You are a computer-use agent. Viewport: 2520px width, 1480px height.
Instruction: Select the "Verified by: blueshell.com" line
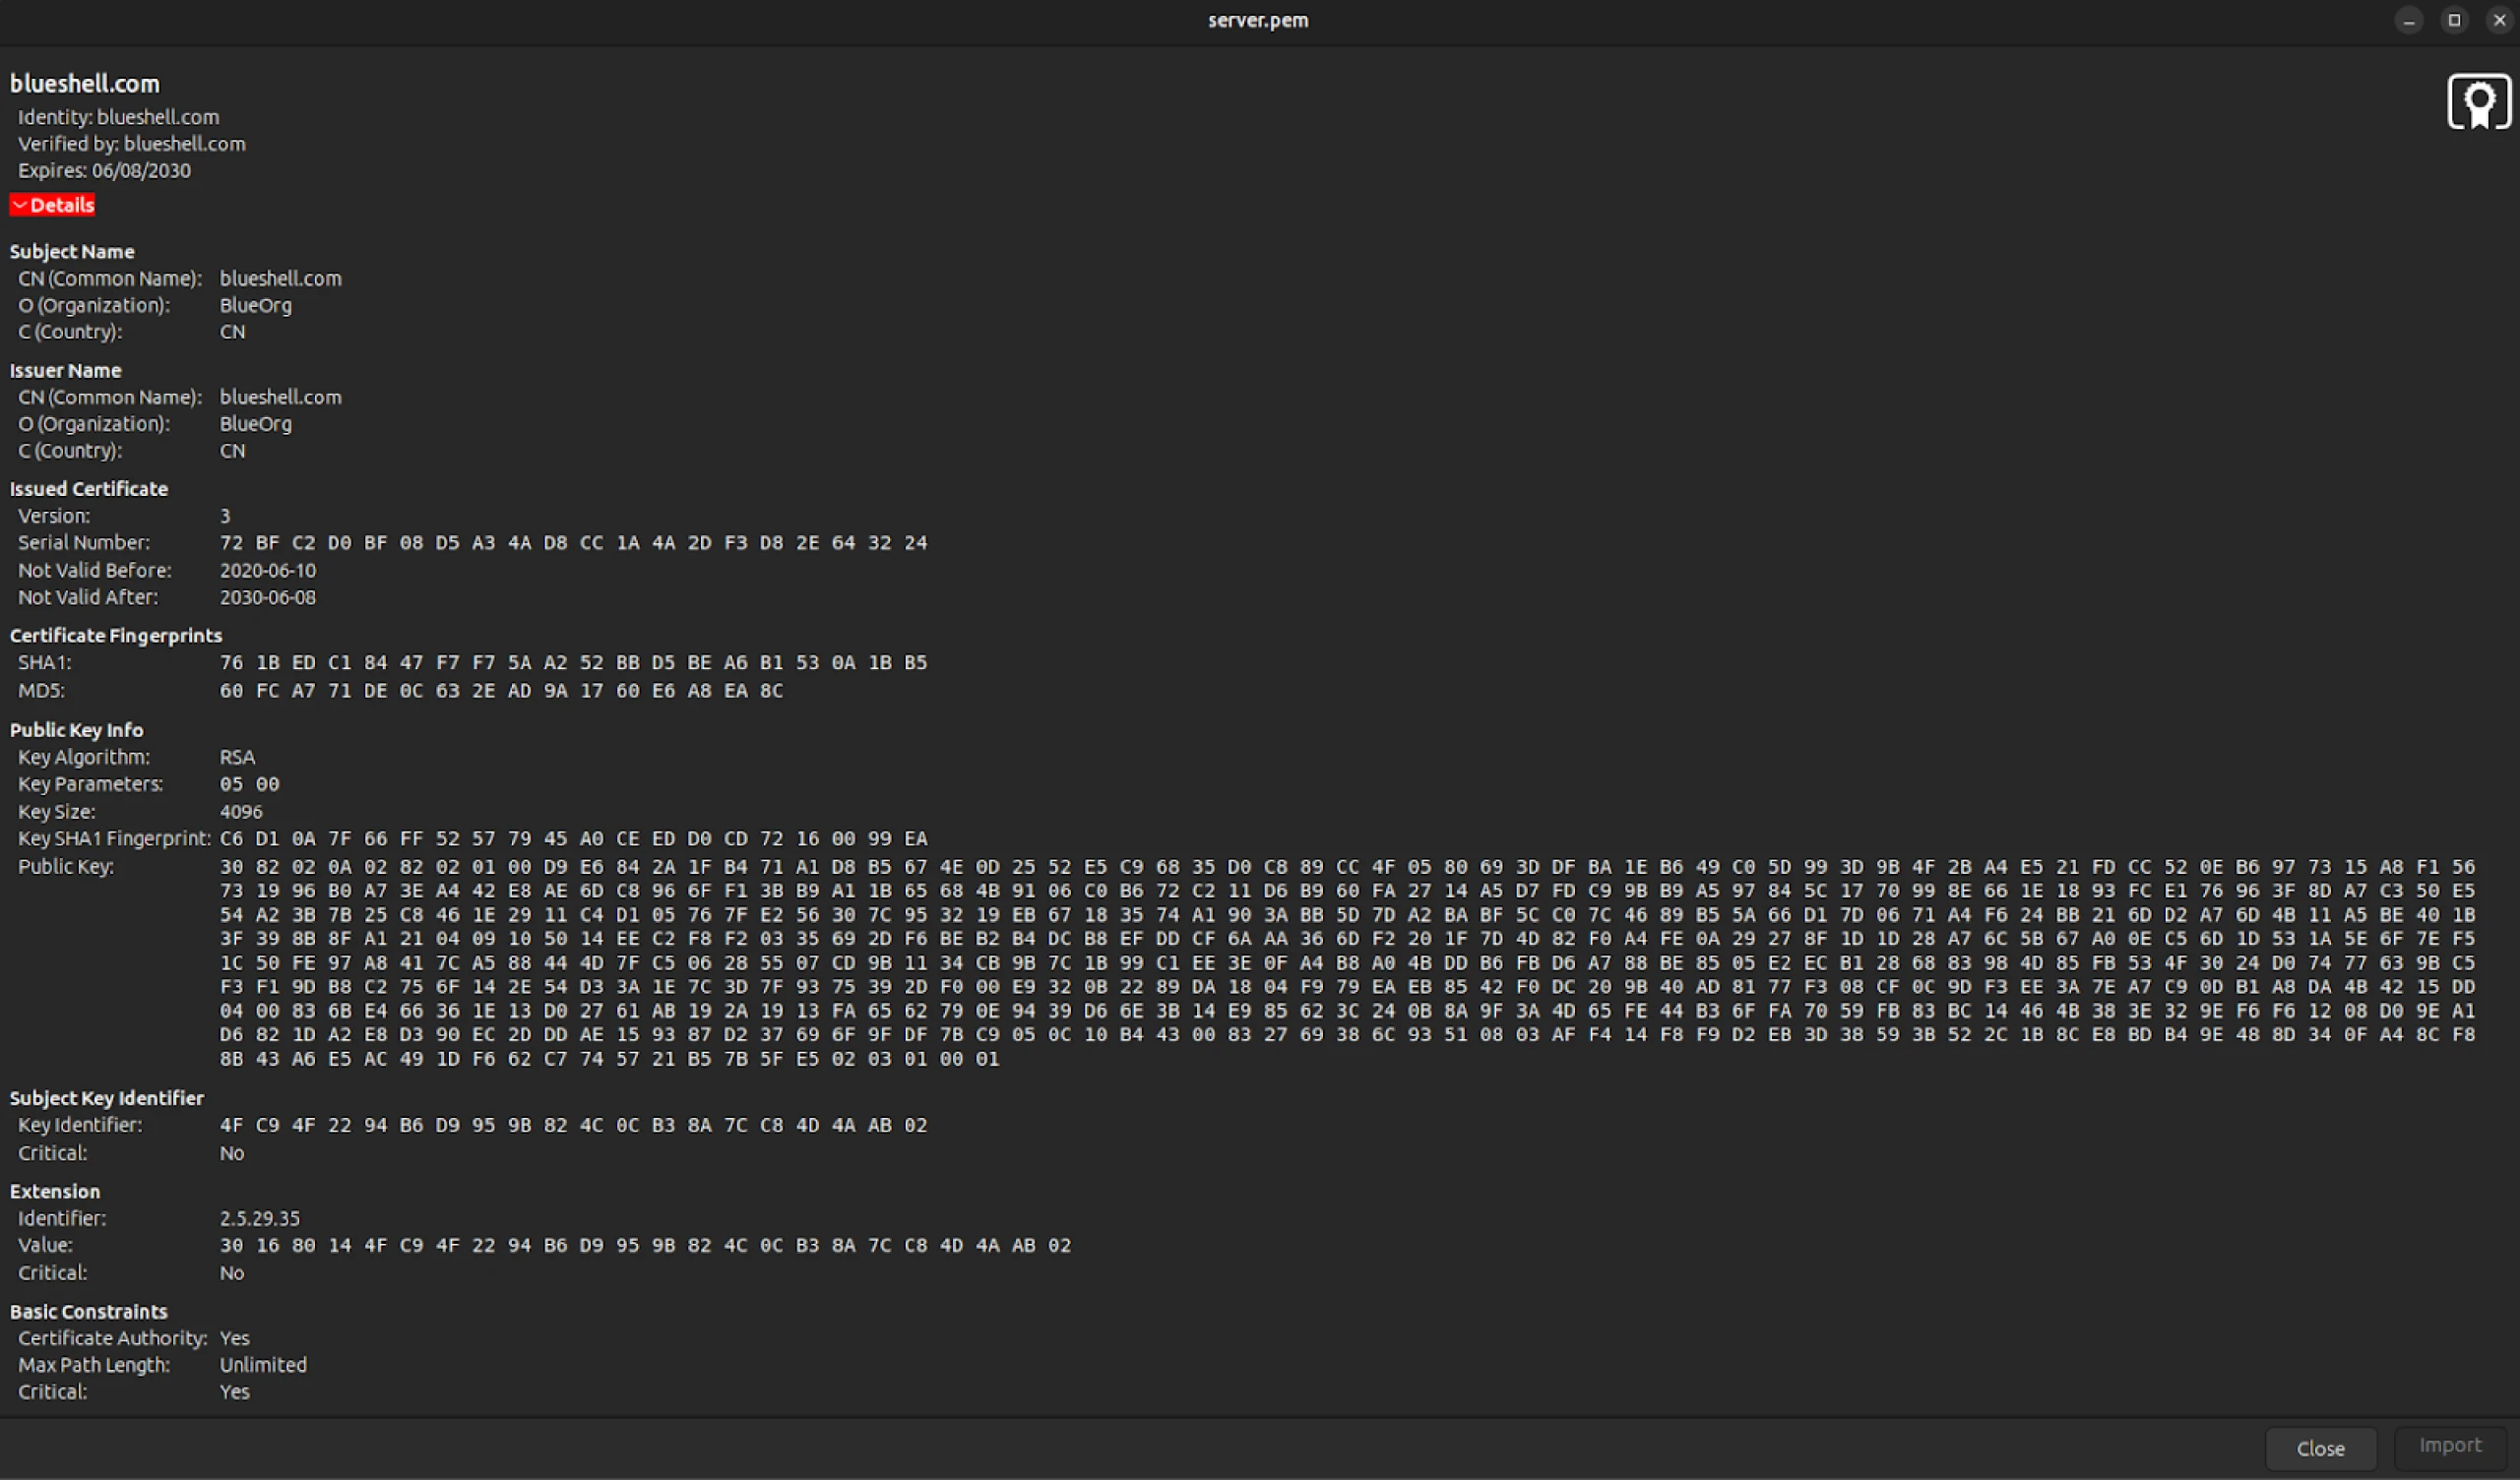pyautogui.click(x=131, y=144)
